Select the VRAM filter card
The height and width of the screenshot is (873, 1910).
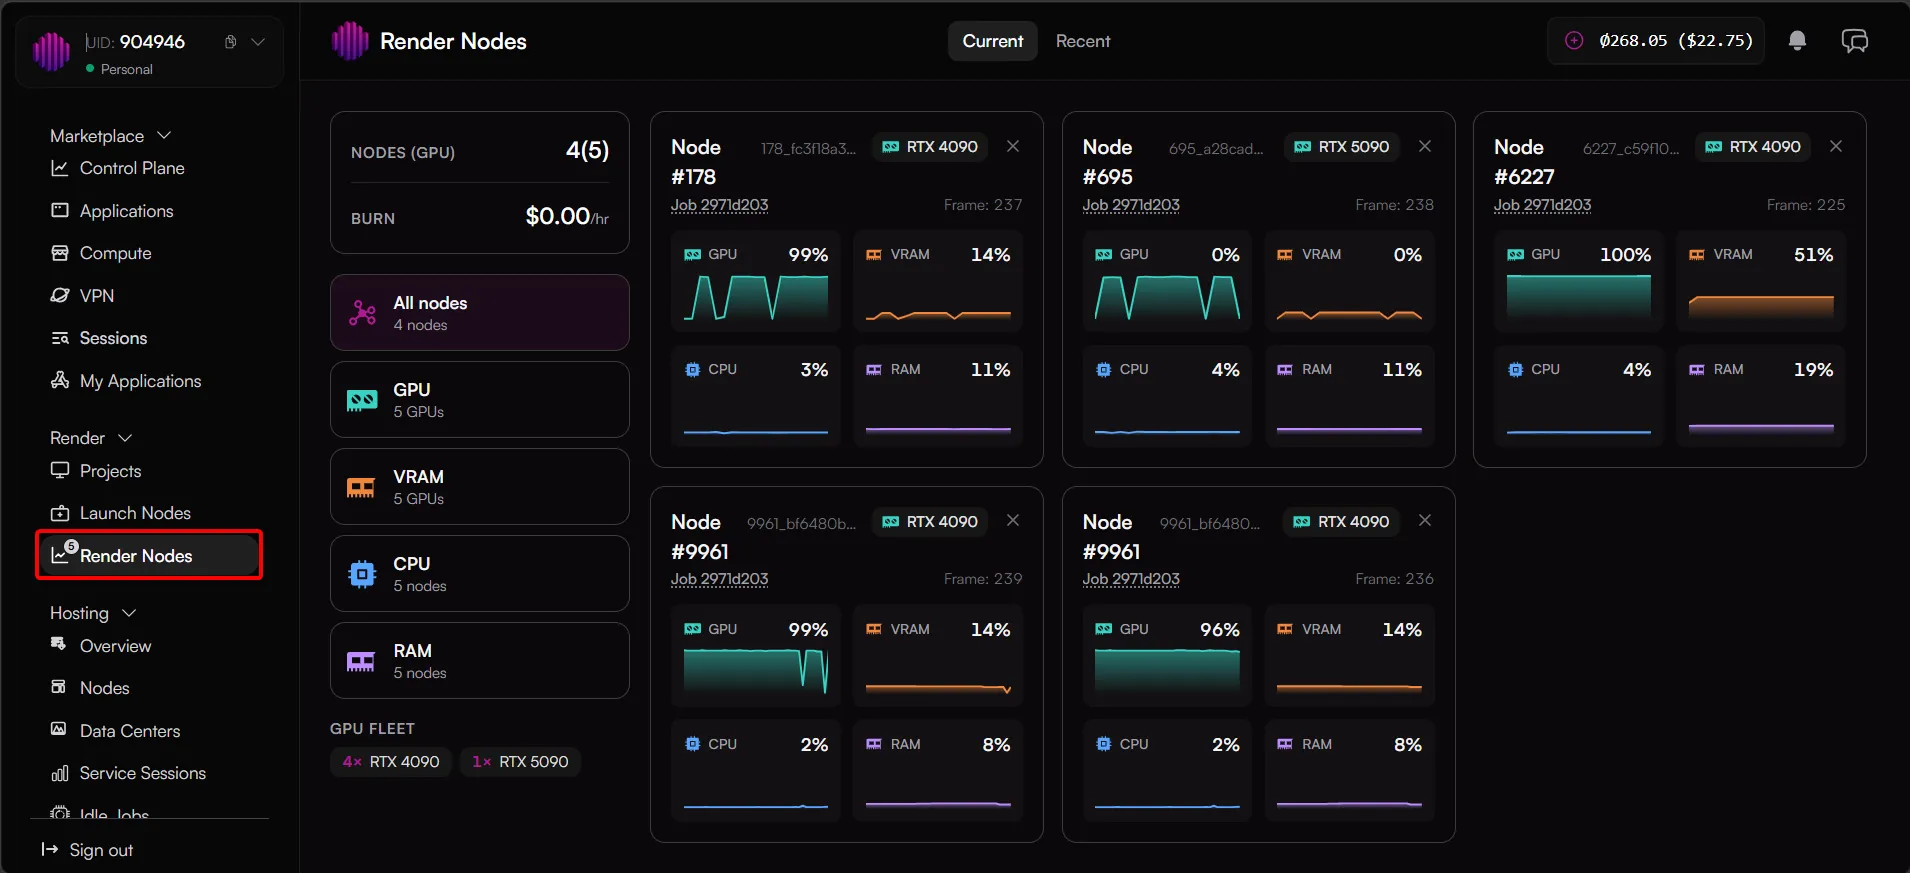click(480, 486)
